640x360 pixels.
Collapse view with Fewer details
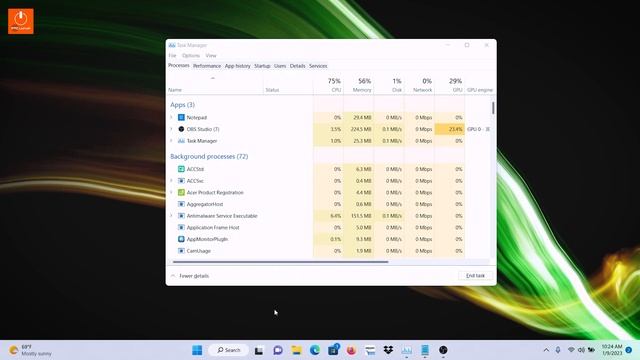click(x=190, y=276)
